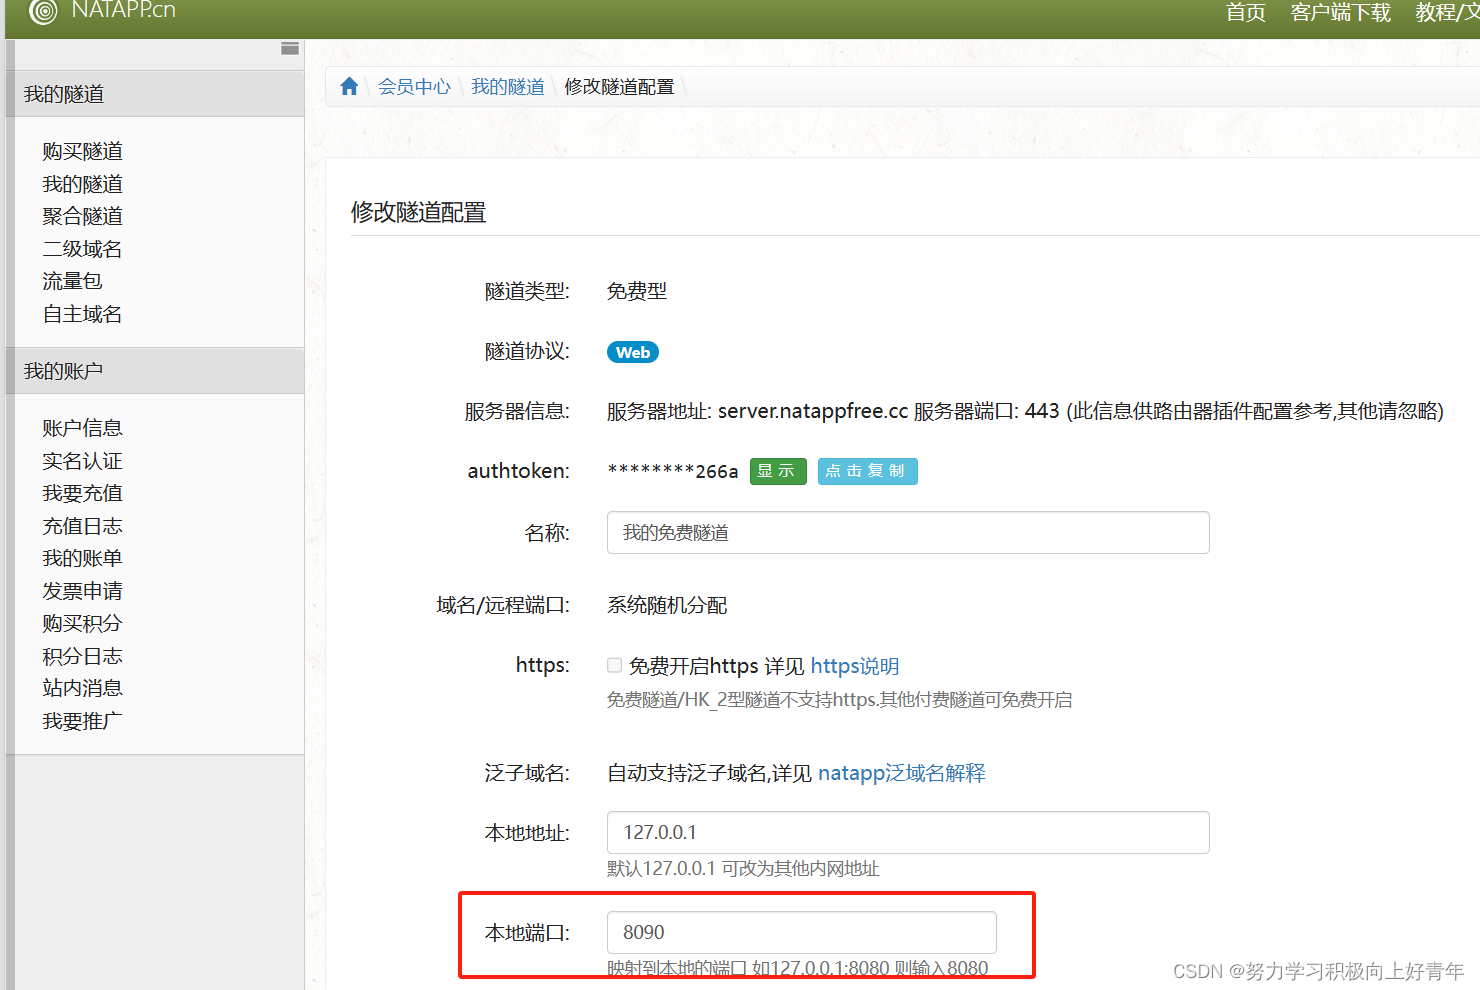The height and width of the screenshot is (990, 1480).
Task: Click the 名称 input field
Action: click(x=908, y=533)
